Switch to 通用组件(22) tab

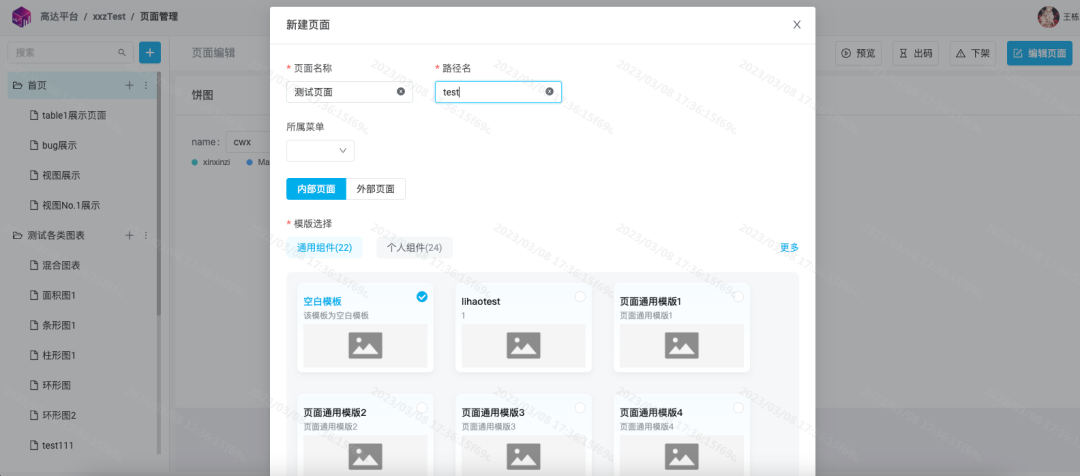point(324,247)
